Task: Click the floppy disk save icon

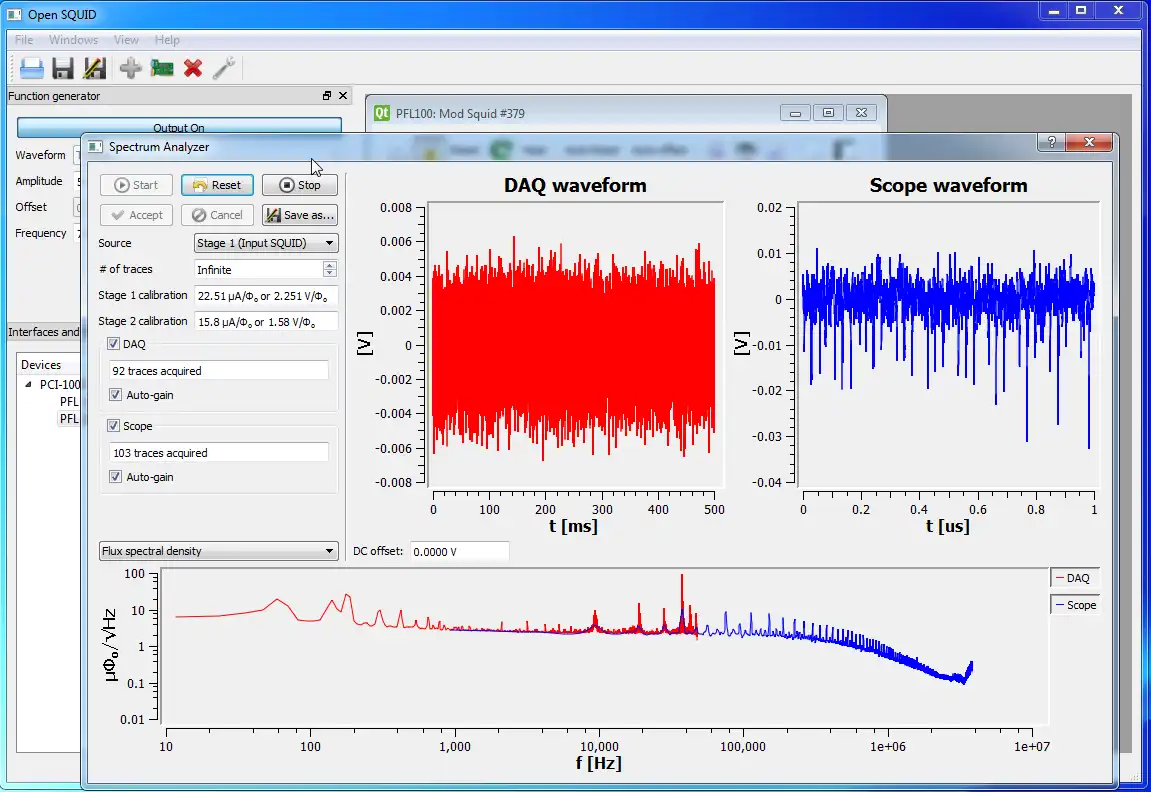Action: coord(63,68)
